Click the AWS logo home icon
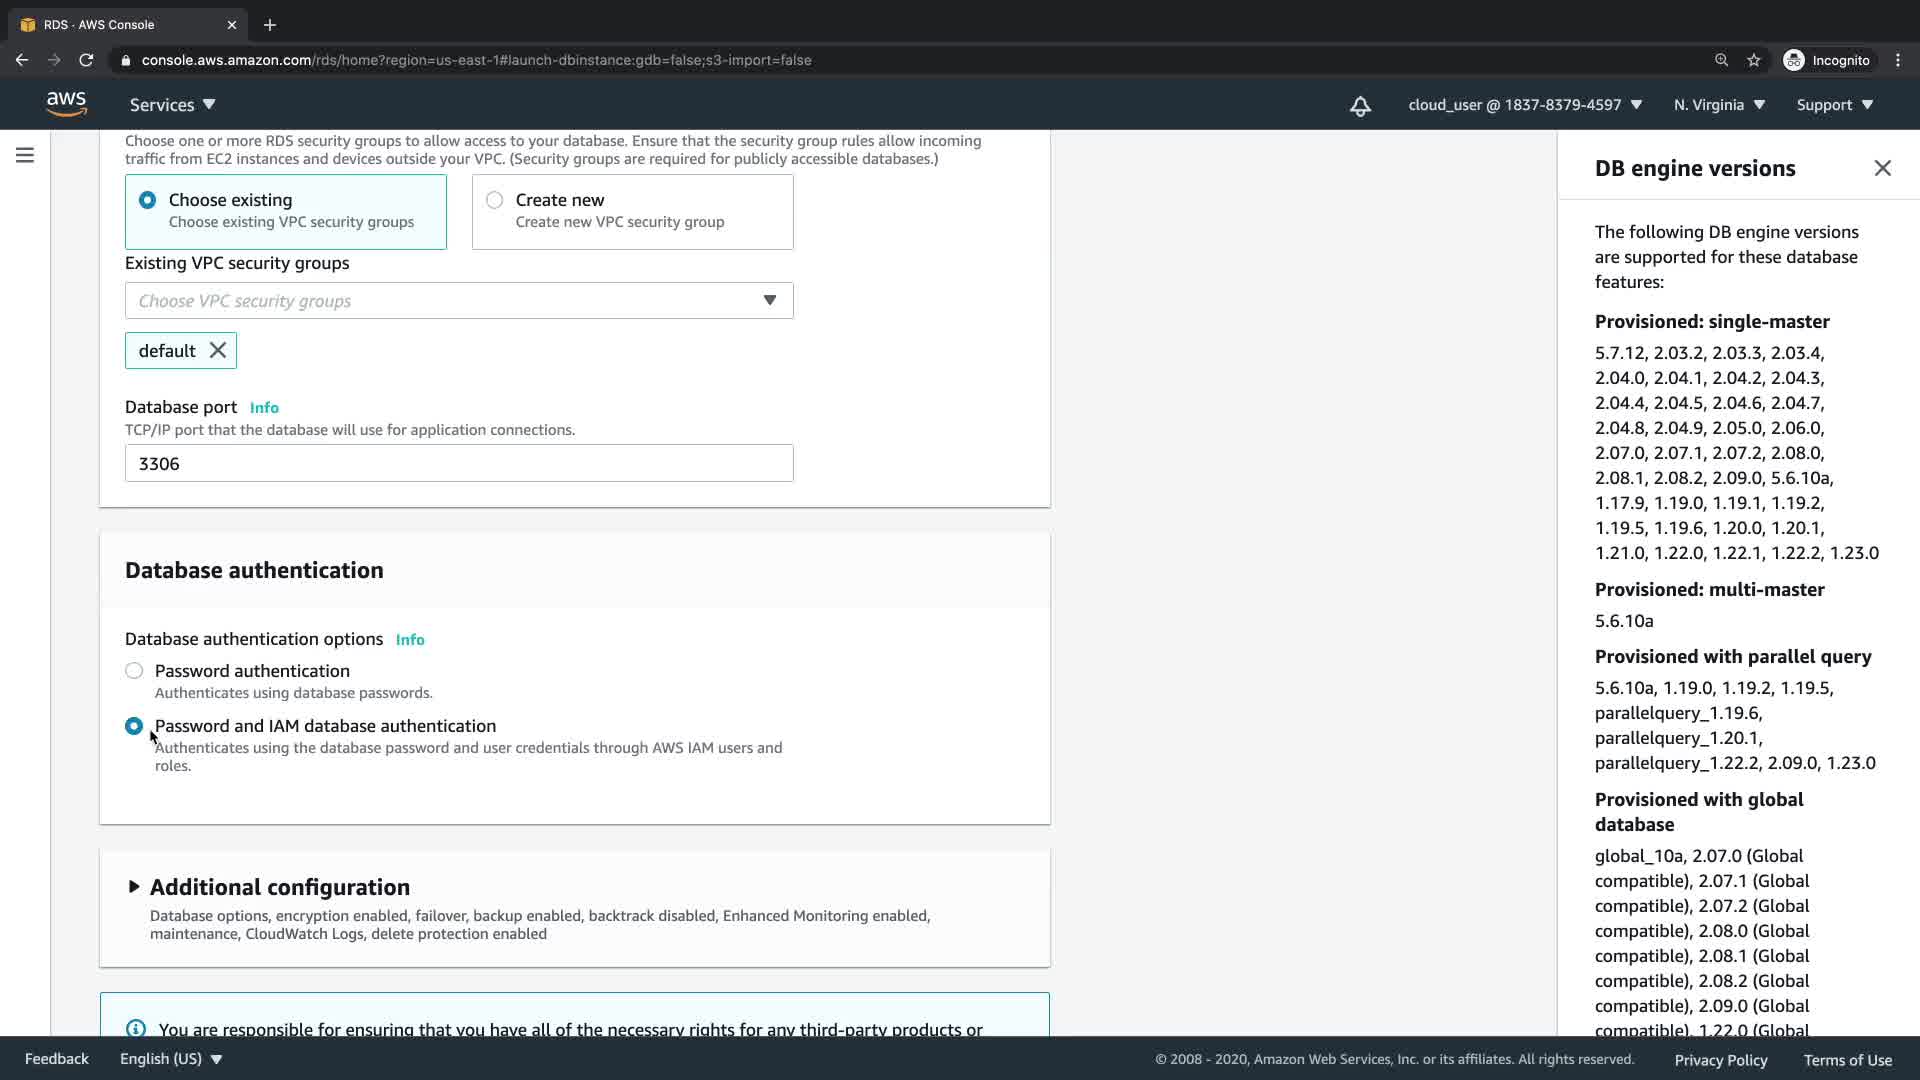This screenshot has width=1920, height=1080. pyautogui.click(x=66, y=104)
